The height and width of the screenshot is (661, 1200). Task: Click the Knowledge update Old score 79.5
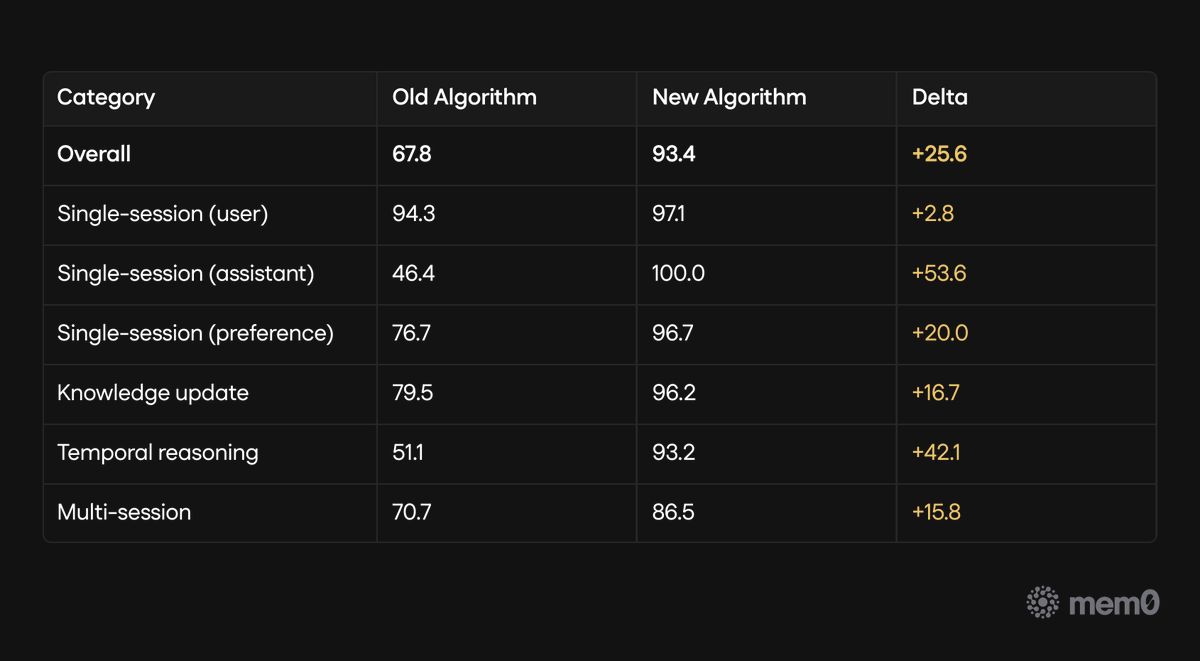tap(412, 393)
